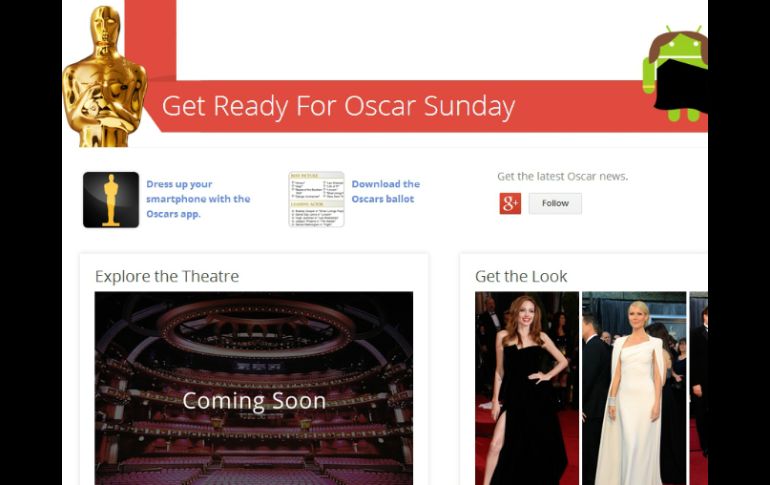Open the photo of woman in black dress
This screenshot has width=770, height=485.
527,388
